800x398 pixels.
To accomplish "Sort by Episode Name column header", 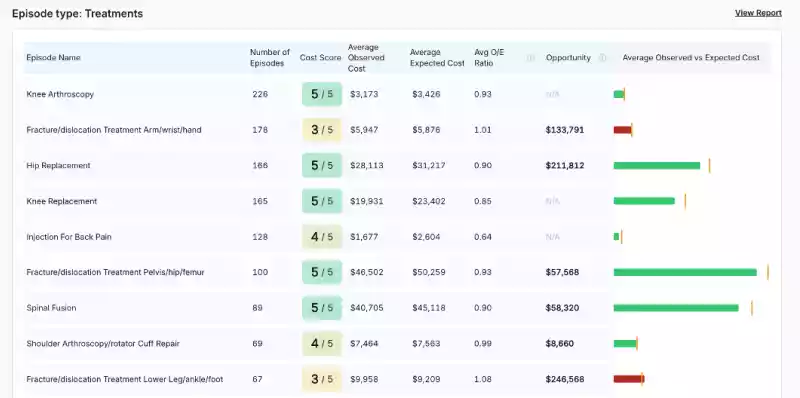I will click(x=53, y=58).
